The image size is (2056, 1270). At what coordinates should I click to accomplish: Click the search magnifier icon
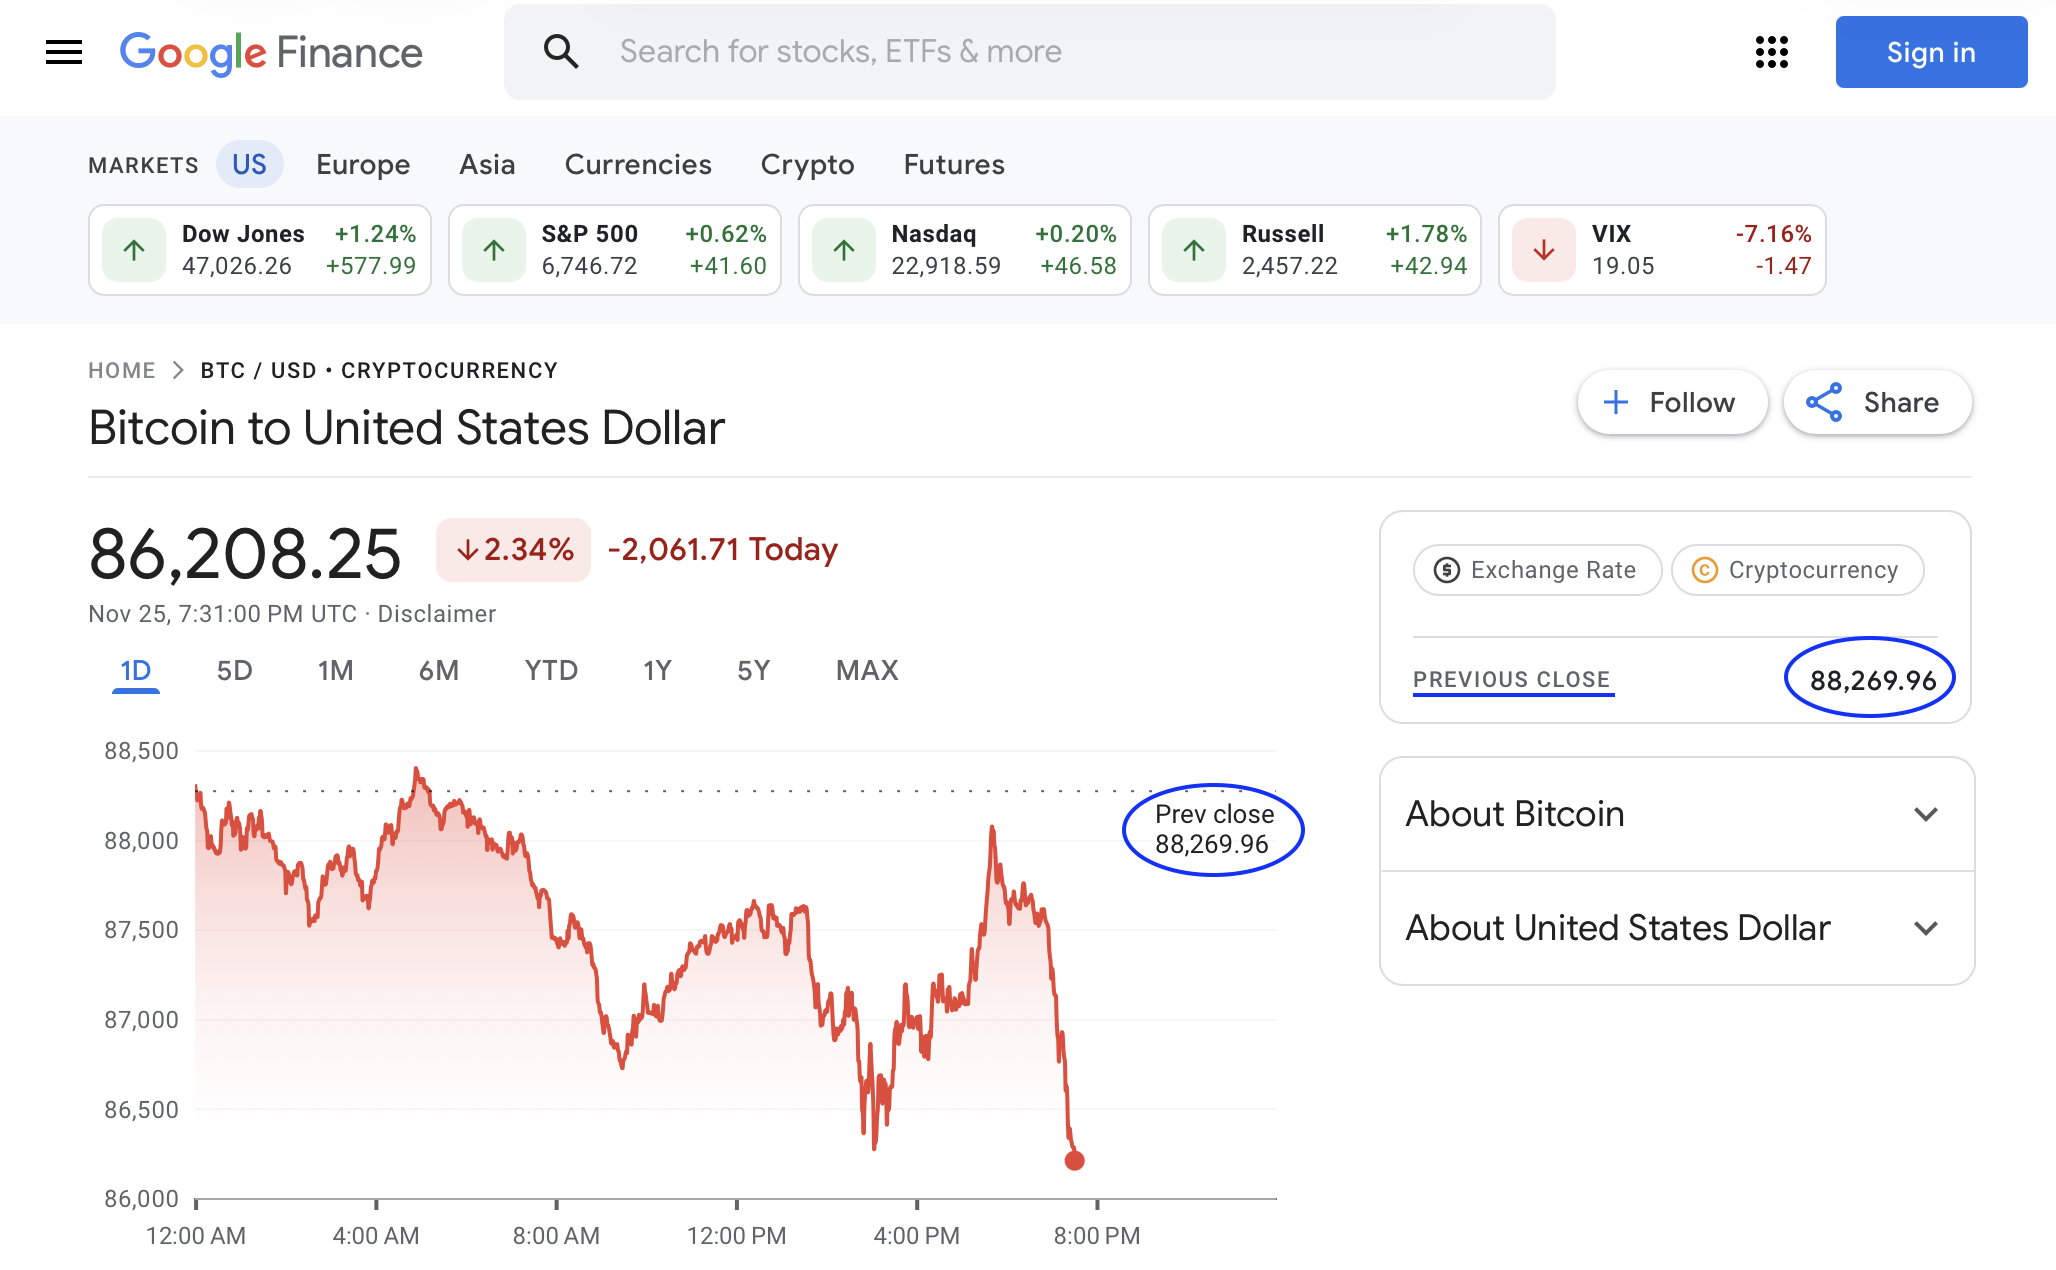click(x=561, y=51)
